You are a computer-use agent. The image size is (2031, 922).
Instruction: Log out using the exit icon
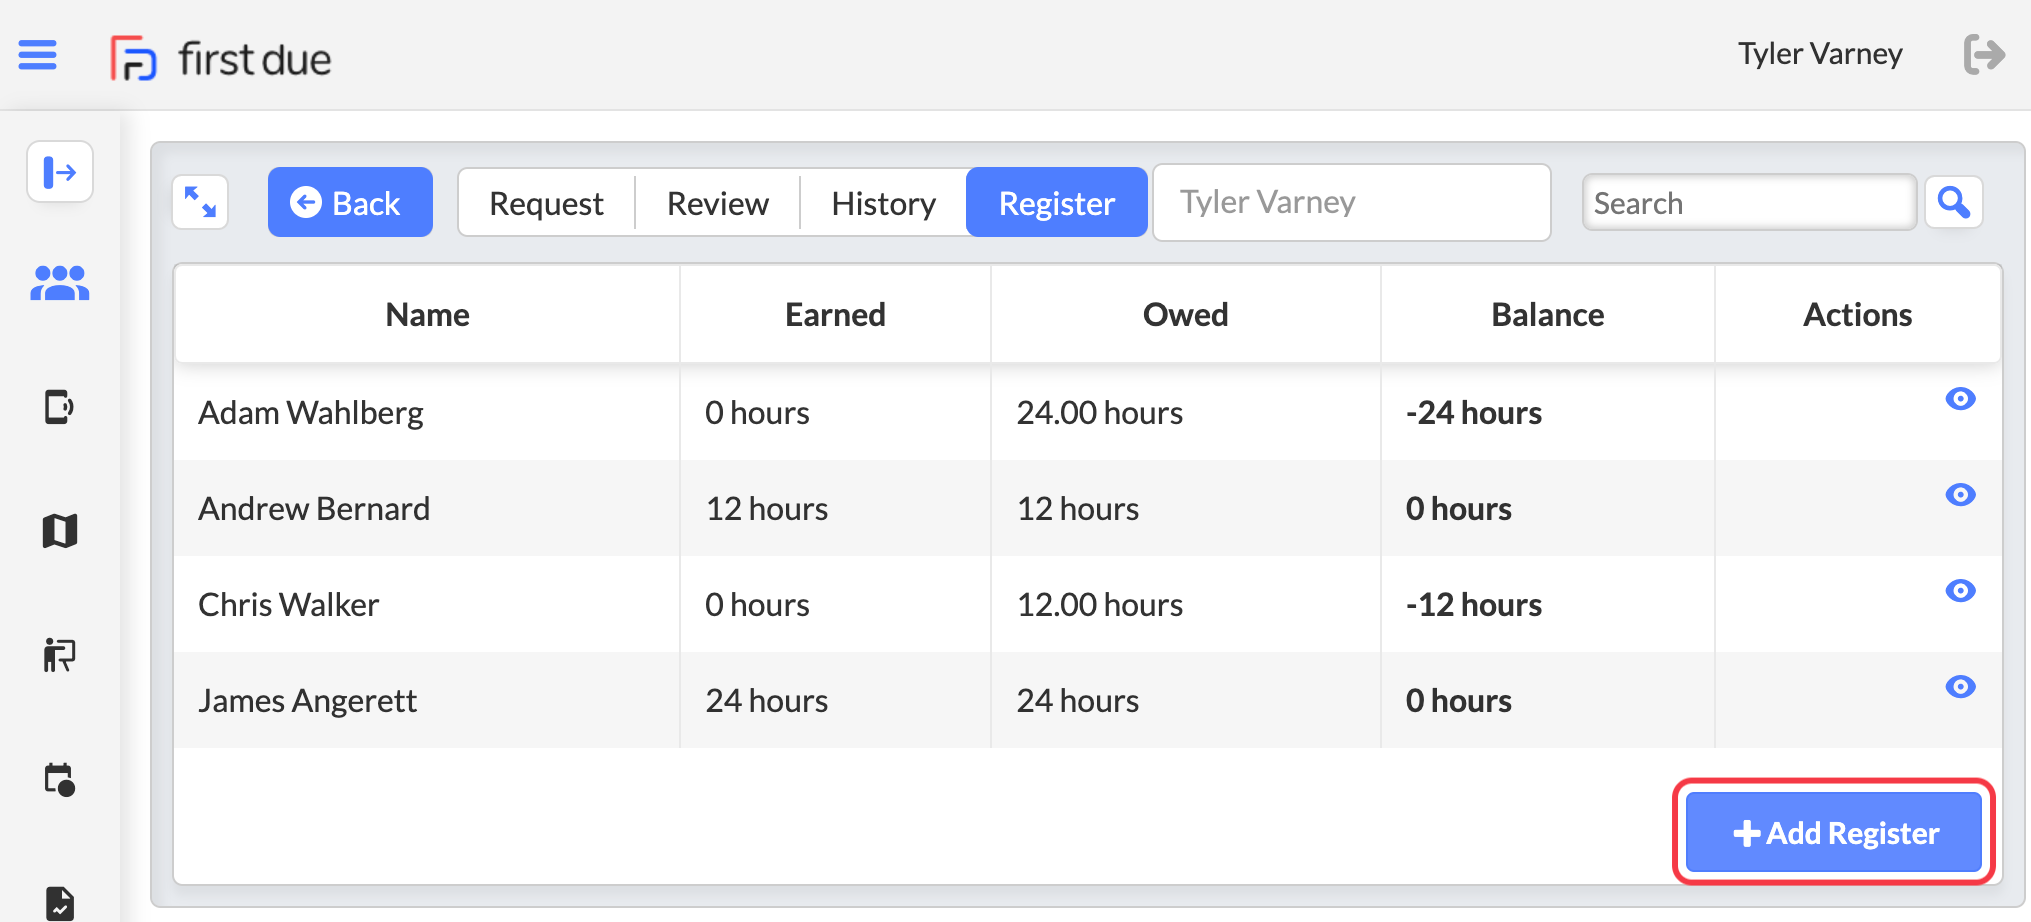click(1983, 54)
